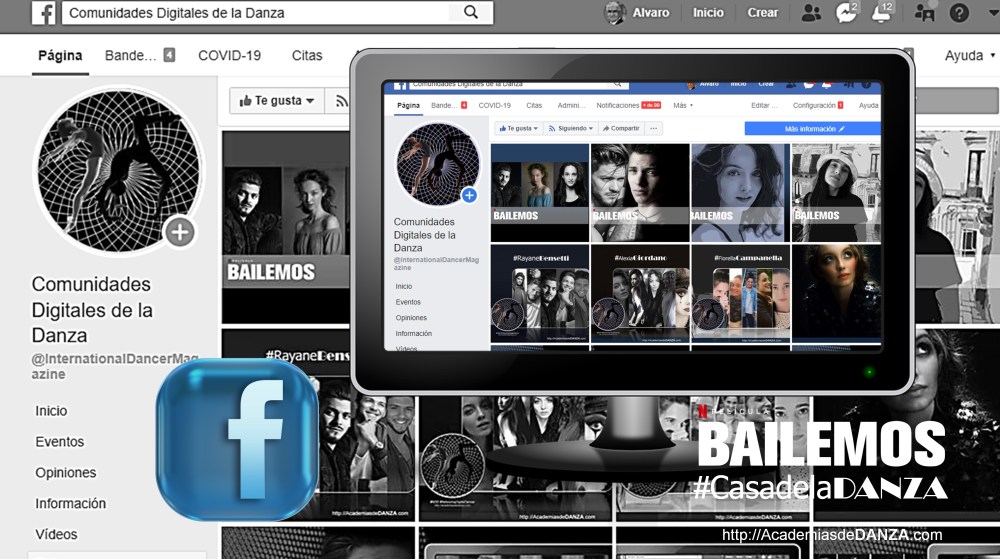
Task: Open first BAILEMOS photo with three portraits in monitor
Action: point(540,192)
